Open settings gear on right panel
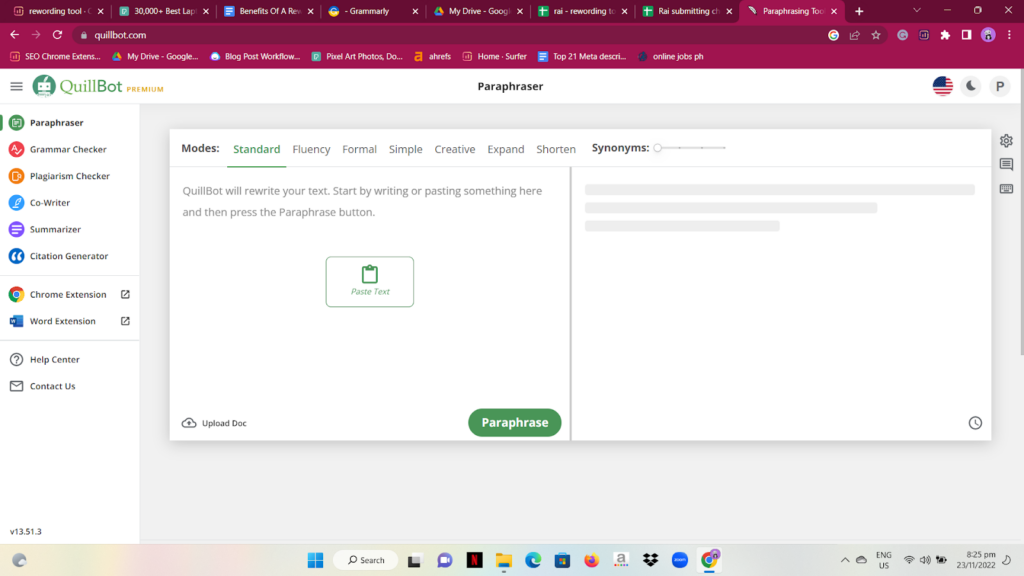 (1006, 141)
